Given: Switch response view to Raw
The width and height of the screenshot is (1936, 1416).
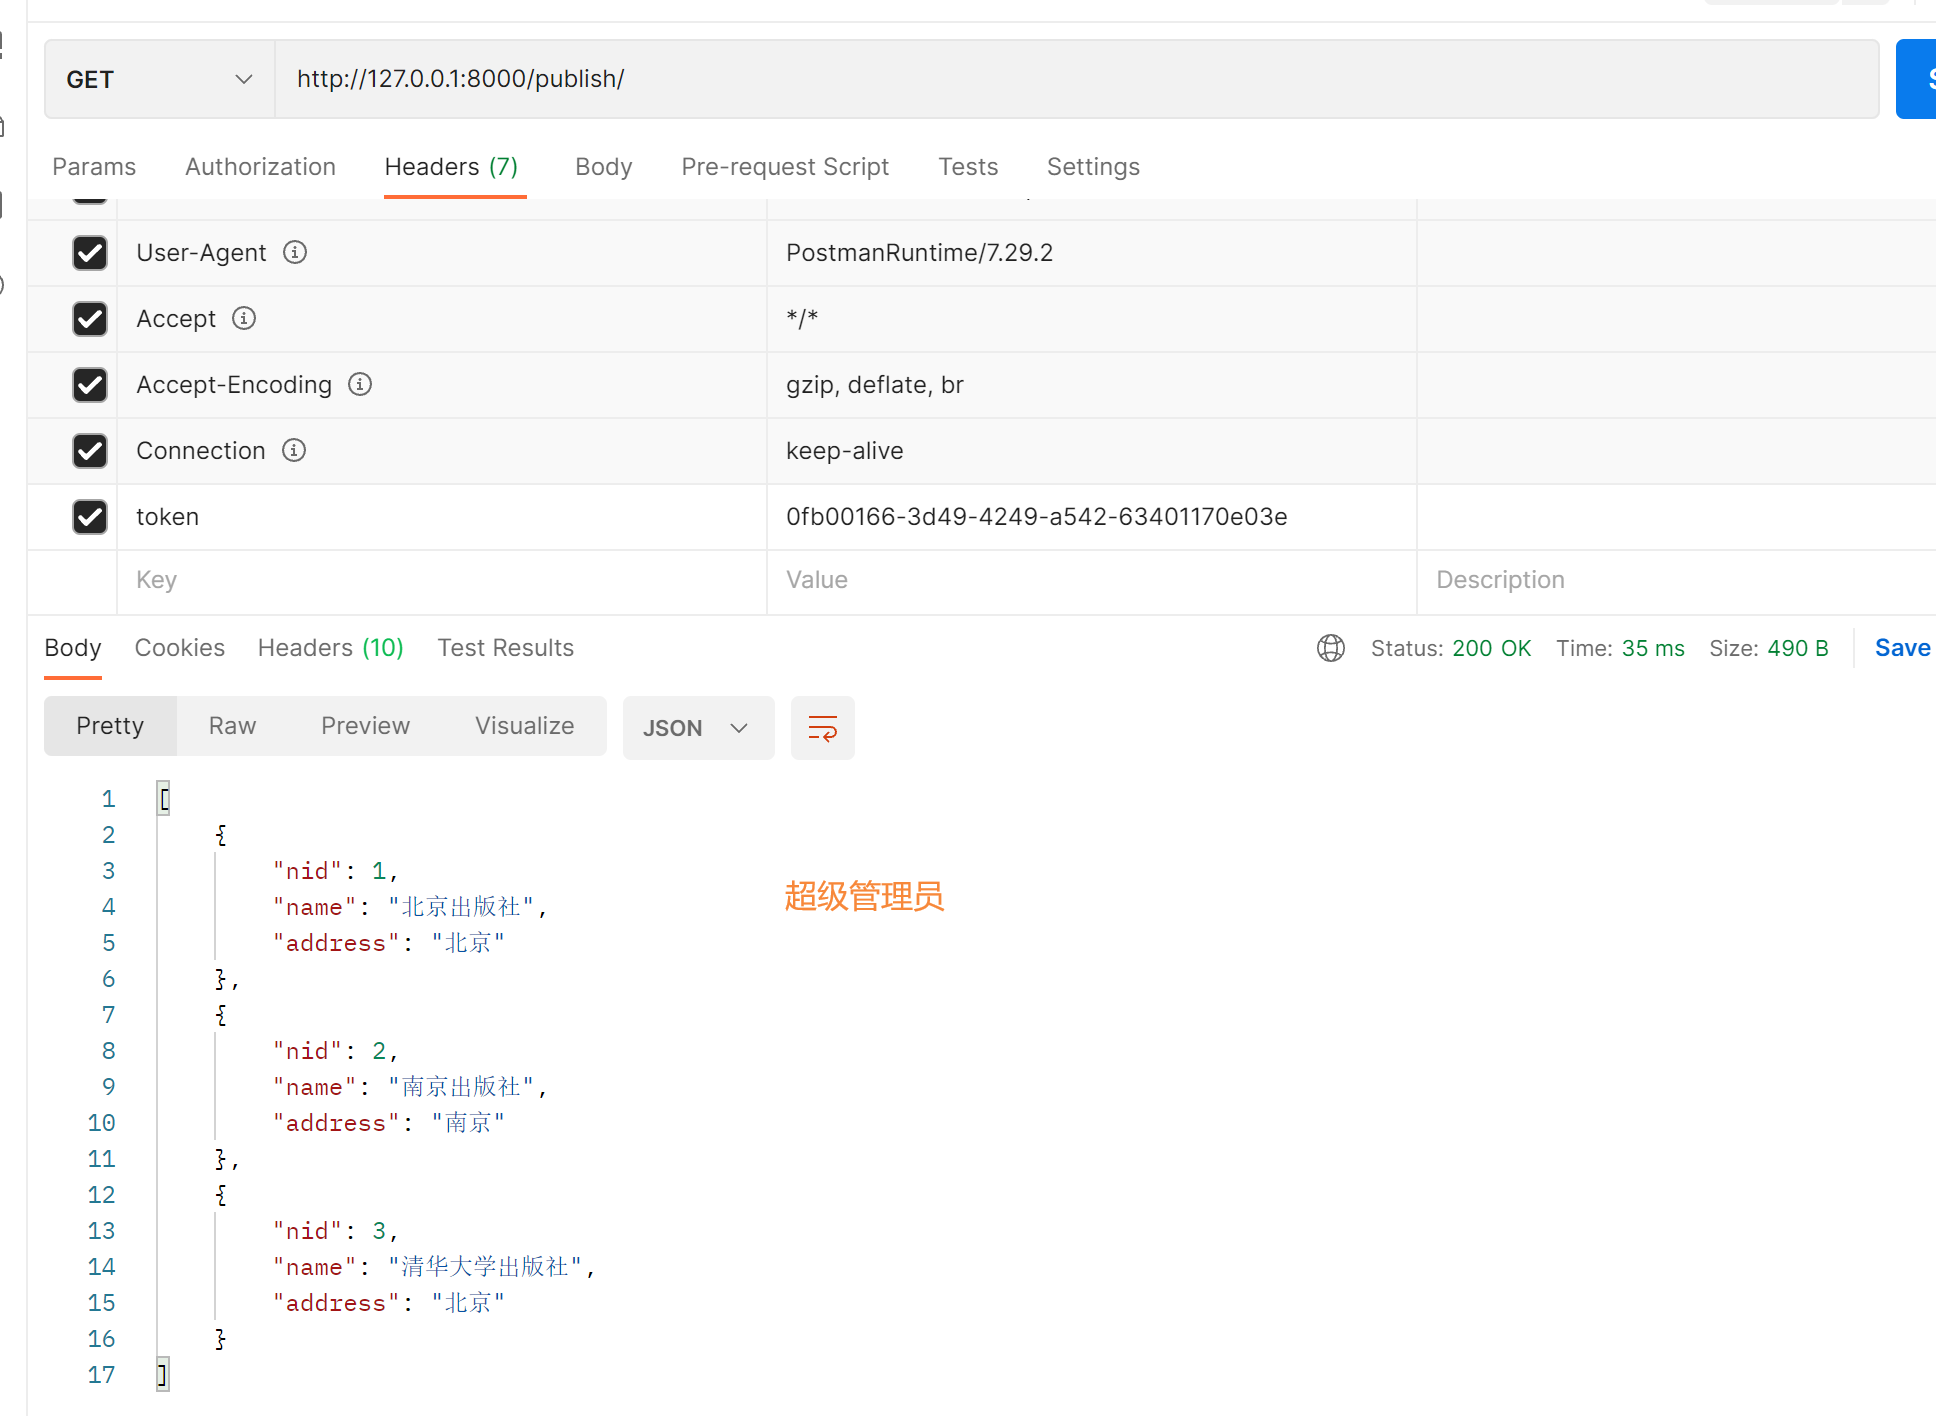Looking at the screenshot, I should click(232, 726).
